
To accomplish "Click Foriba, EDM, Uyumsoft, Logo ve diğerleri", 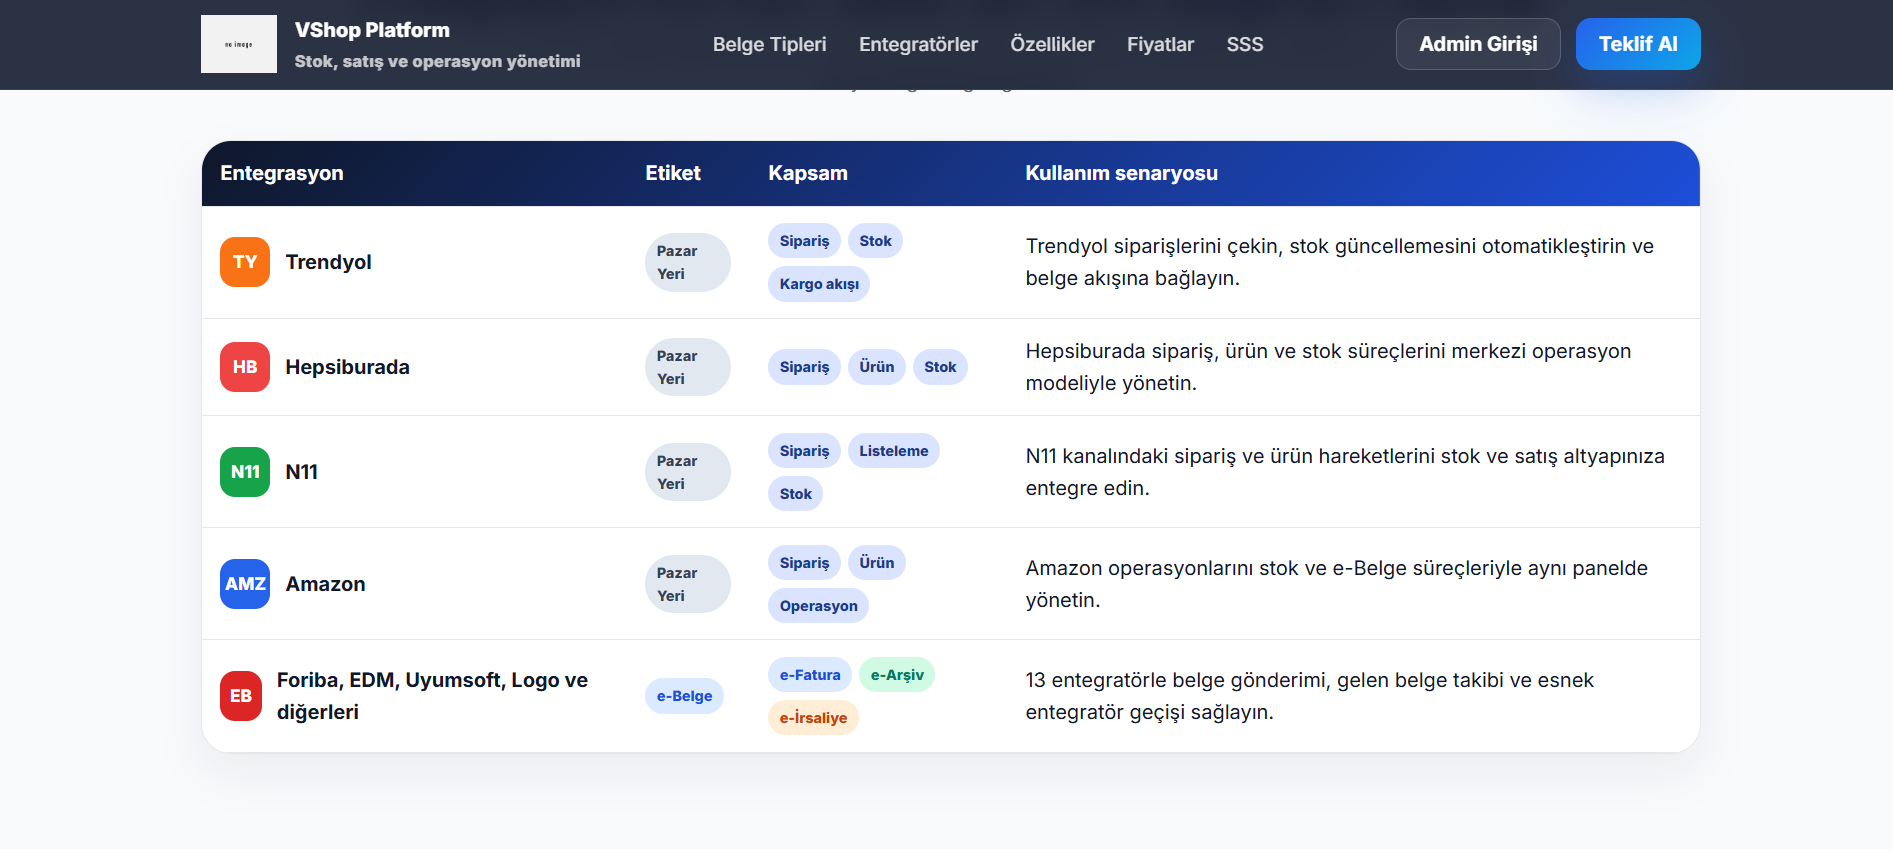I will [432, 696].
